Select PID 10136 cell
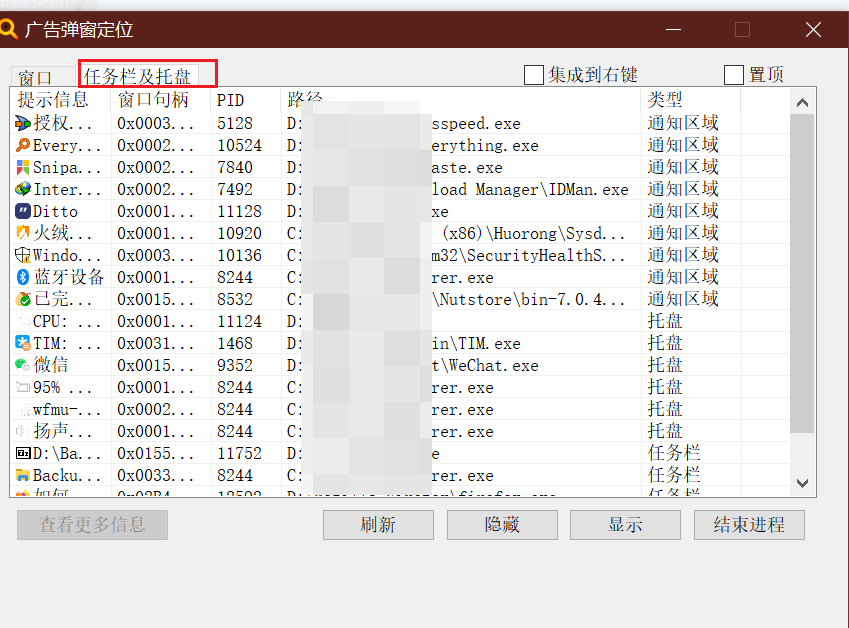The height and width of the screenshot is (628, 849). 239,255
